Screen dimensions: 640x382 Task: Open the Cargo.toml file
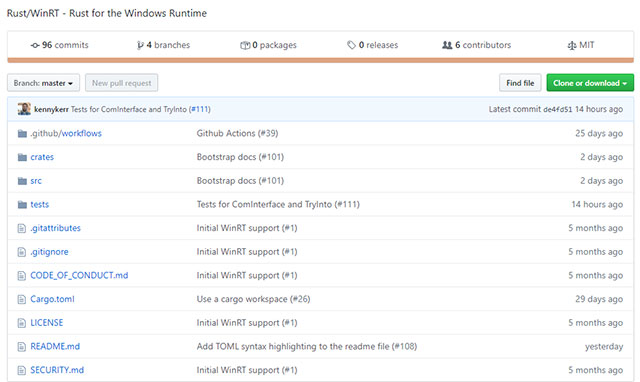[52, 299]
